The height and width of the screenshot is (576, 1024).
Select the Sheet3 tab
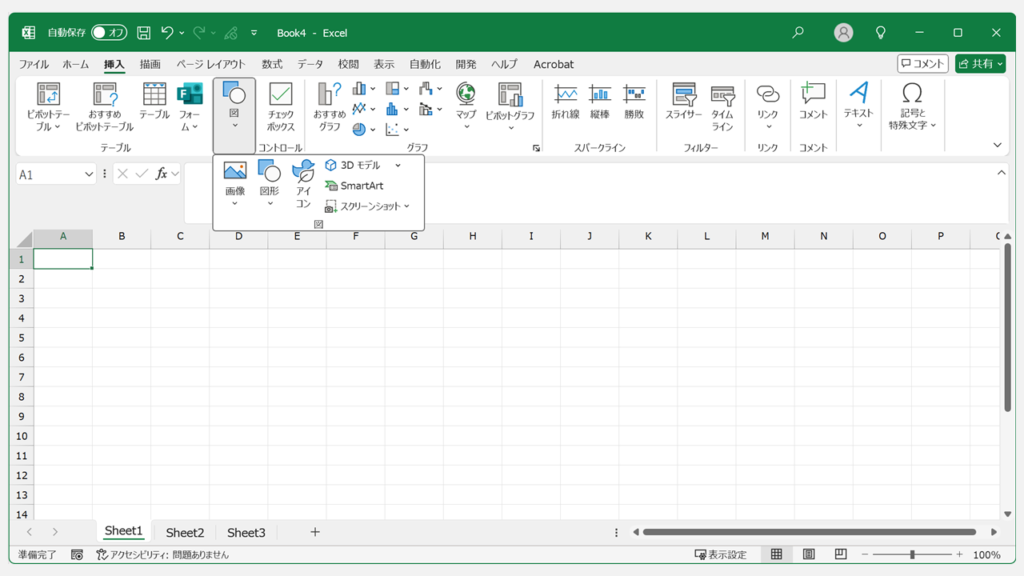click(x=246, y=532)
